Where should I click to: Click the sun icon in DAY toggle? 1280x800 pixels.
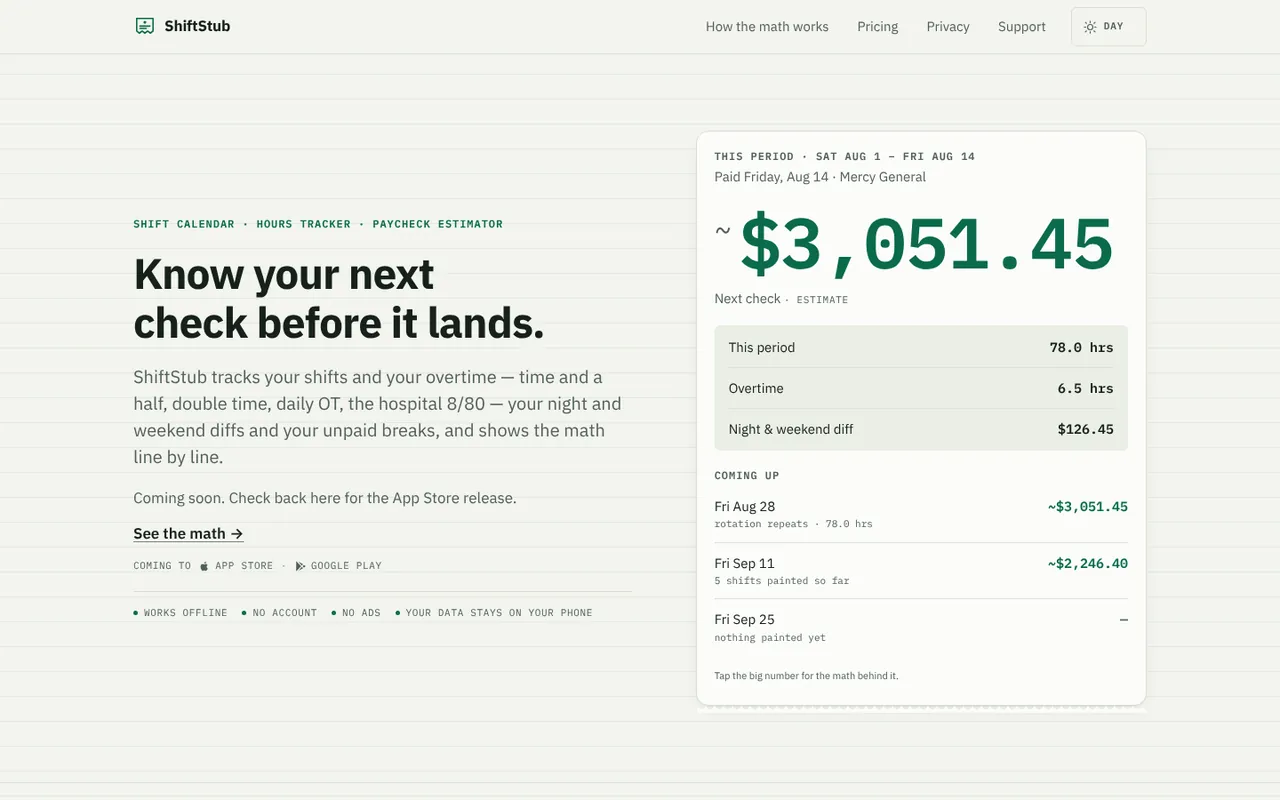pos(1090,27)
